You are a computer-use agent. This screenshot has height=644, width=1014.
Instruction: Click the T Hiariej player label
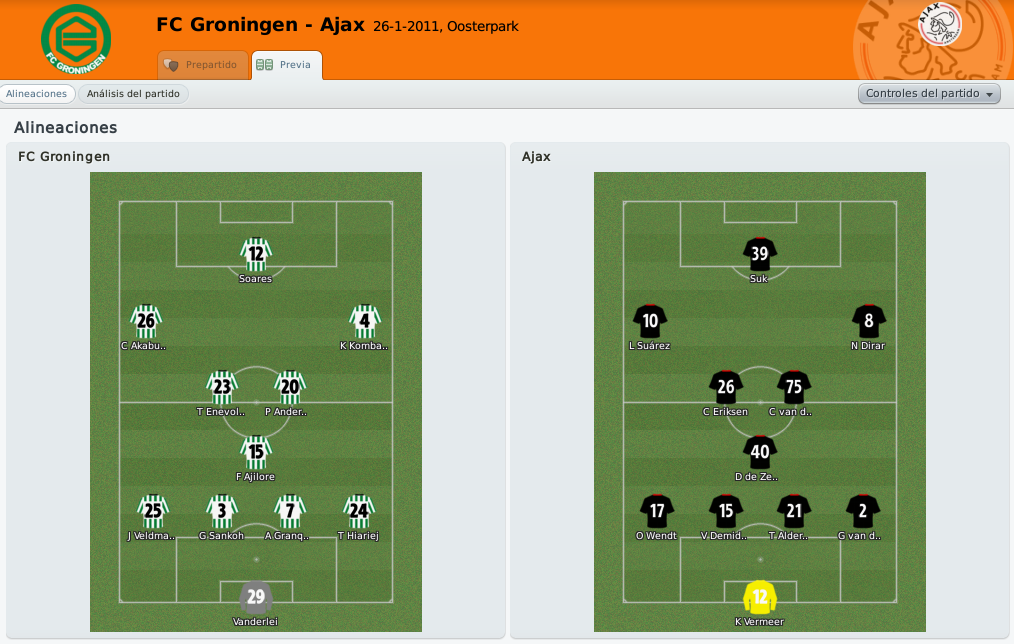point(358,536)
